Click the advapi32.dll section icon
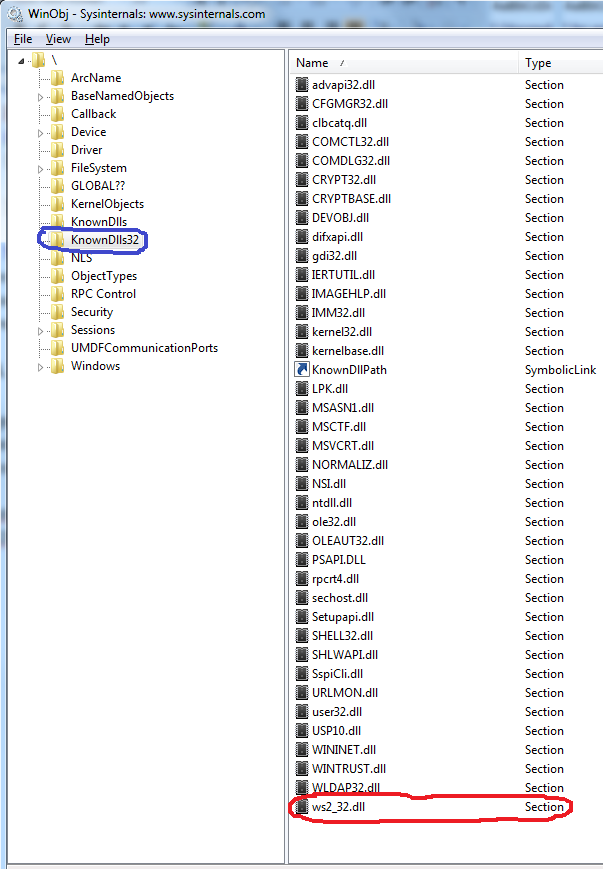The height and width of the screenshot is (869, 603). pyautogui.click(x=302, y=85)
